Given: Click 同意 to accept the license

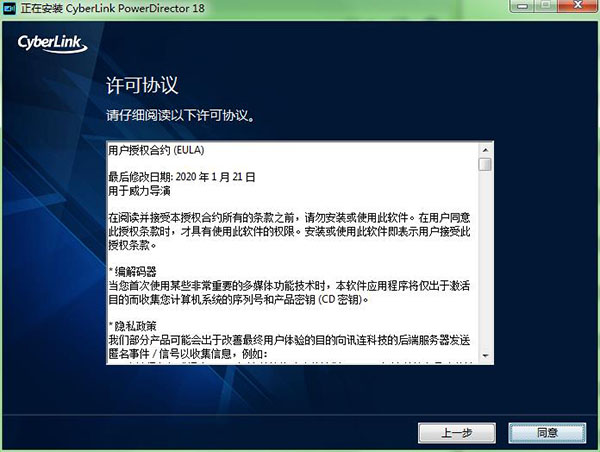Looking at the screenshot, I should [x=547, y=433].
